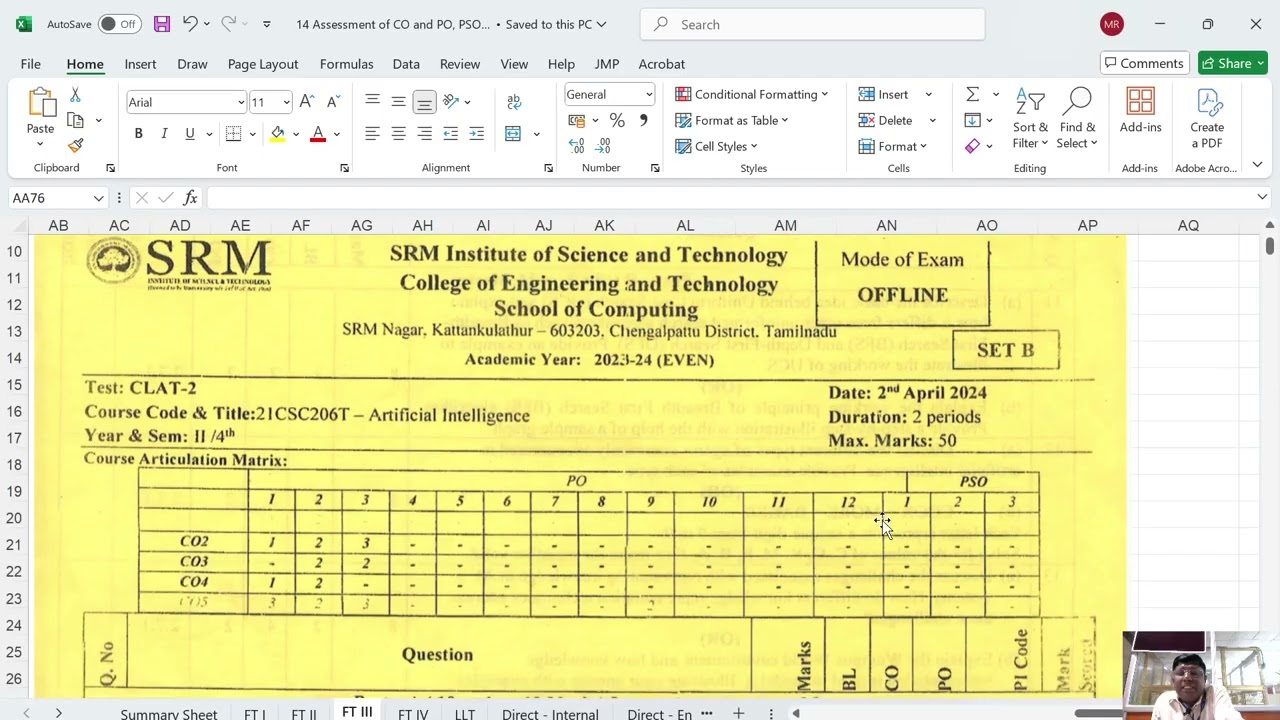Click the Cut scissors icon

[75, 95]
